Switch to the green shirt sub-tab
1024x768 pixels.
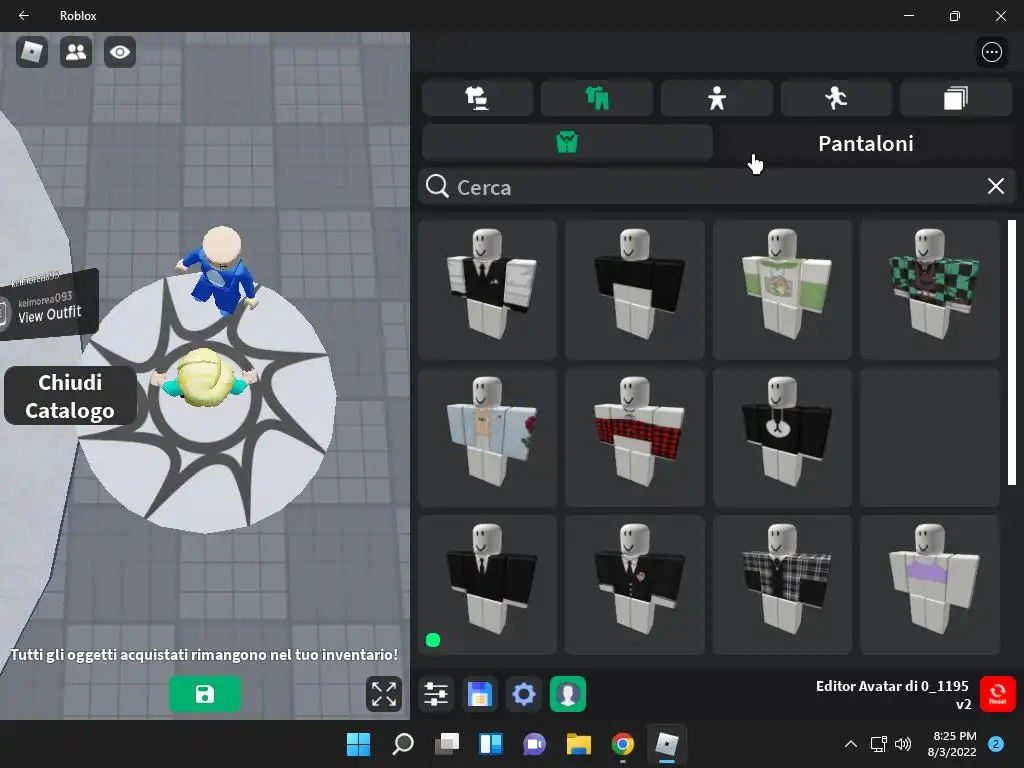[x=567, y=142]
